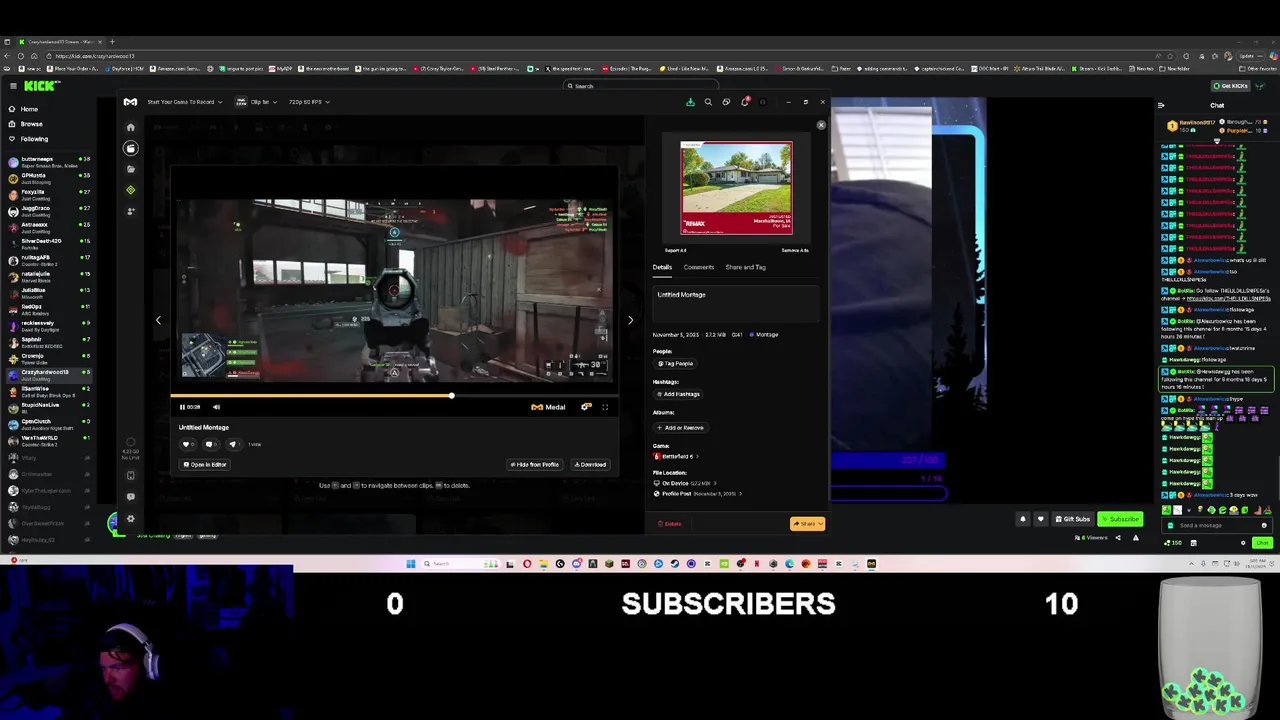Click the Windows taskbar search icon

coord(427,564)
